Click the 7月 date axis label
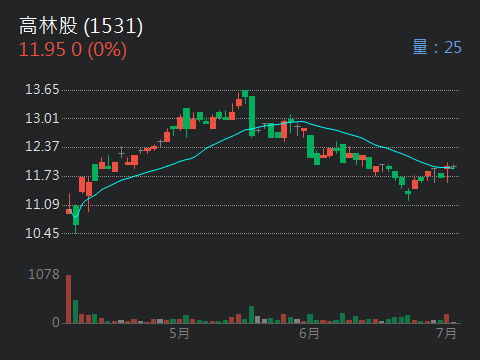This screenshot has height=360, width=480. tap(446, 333)
